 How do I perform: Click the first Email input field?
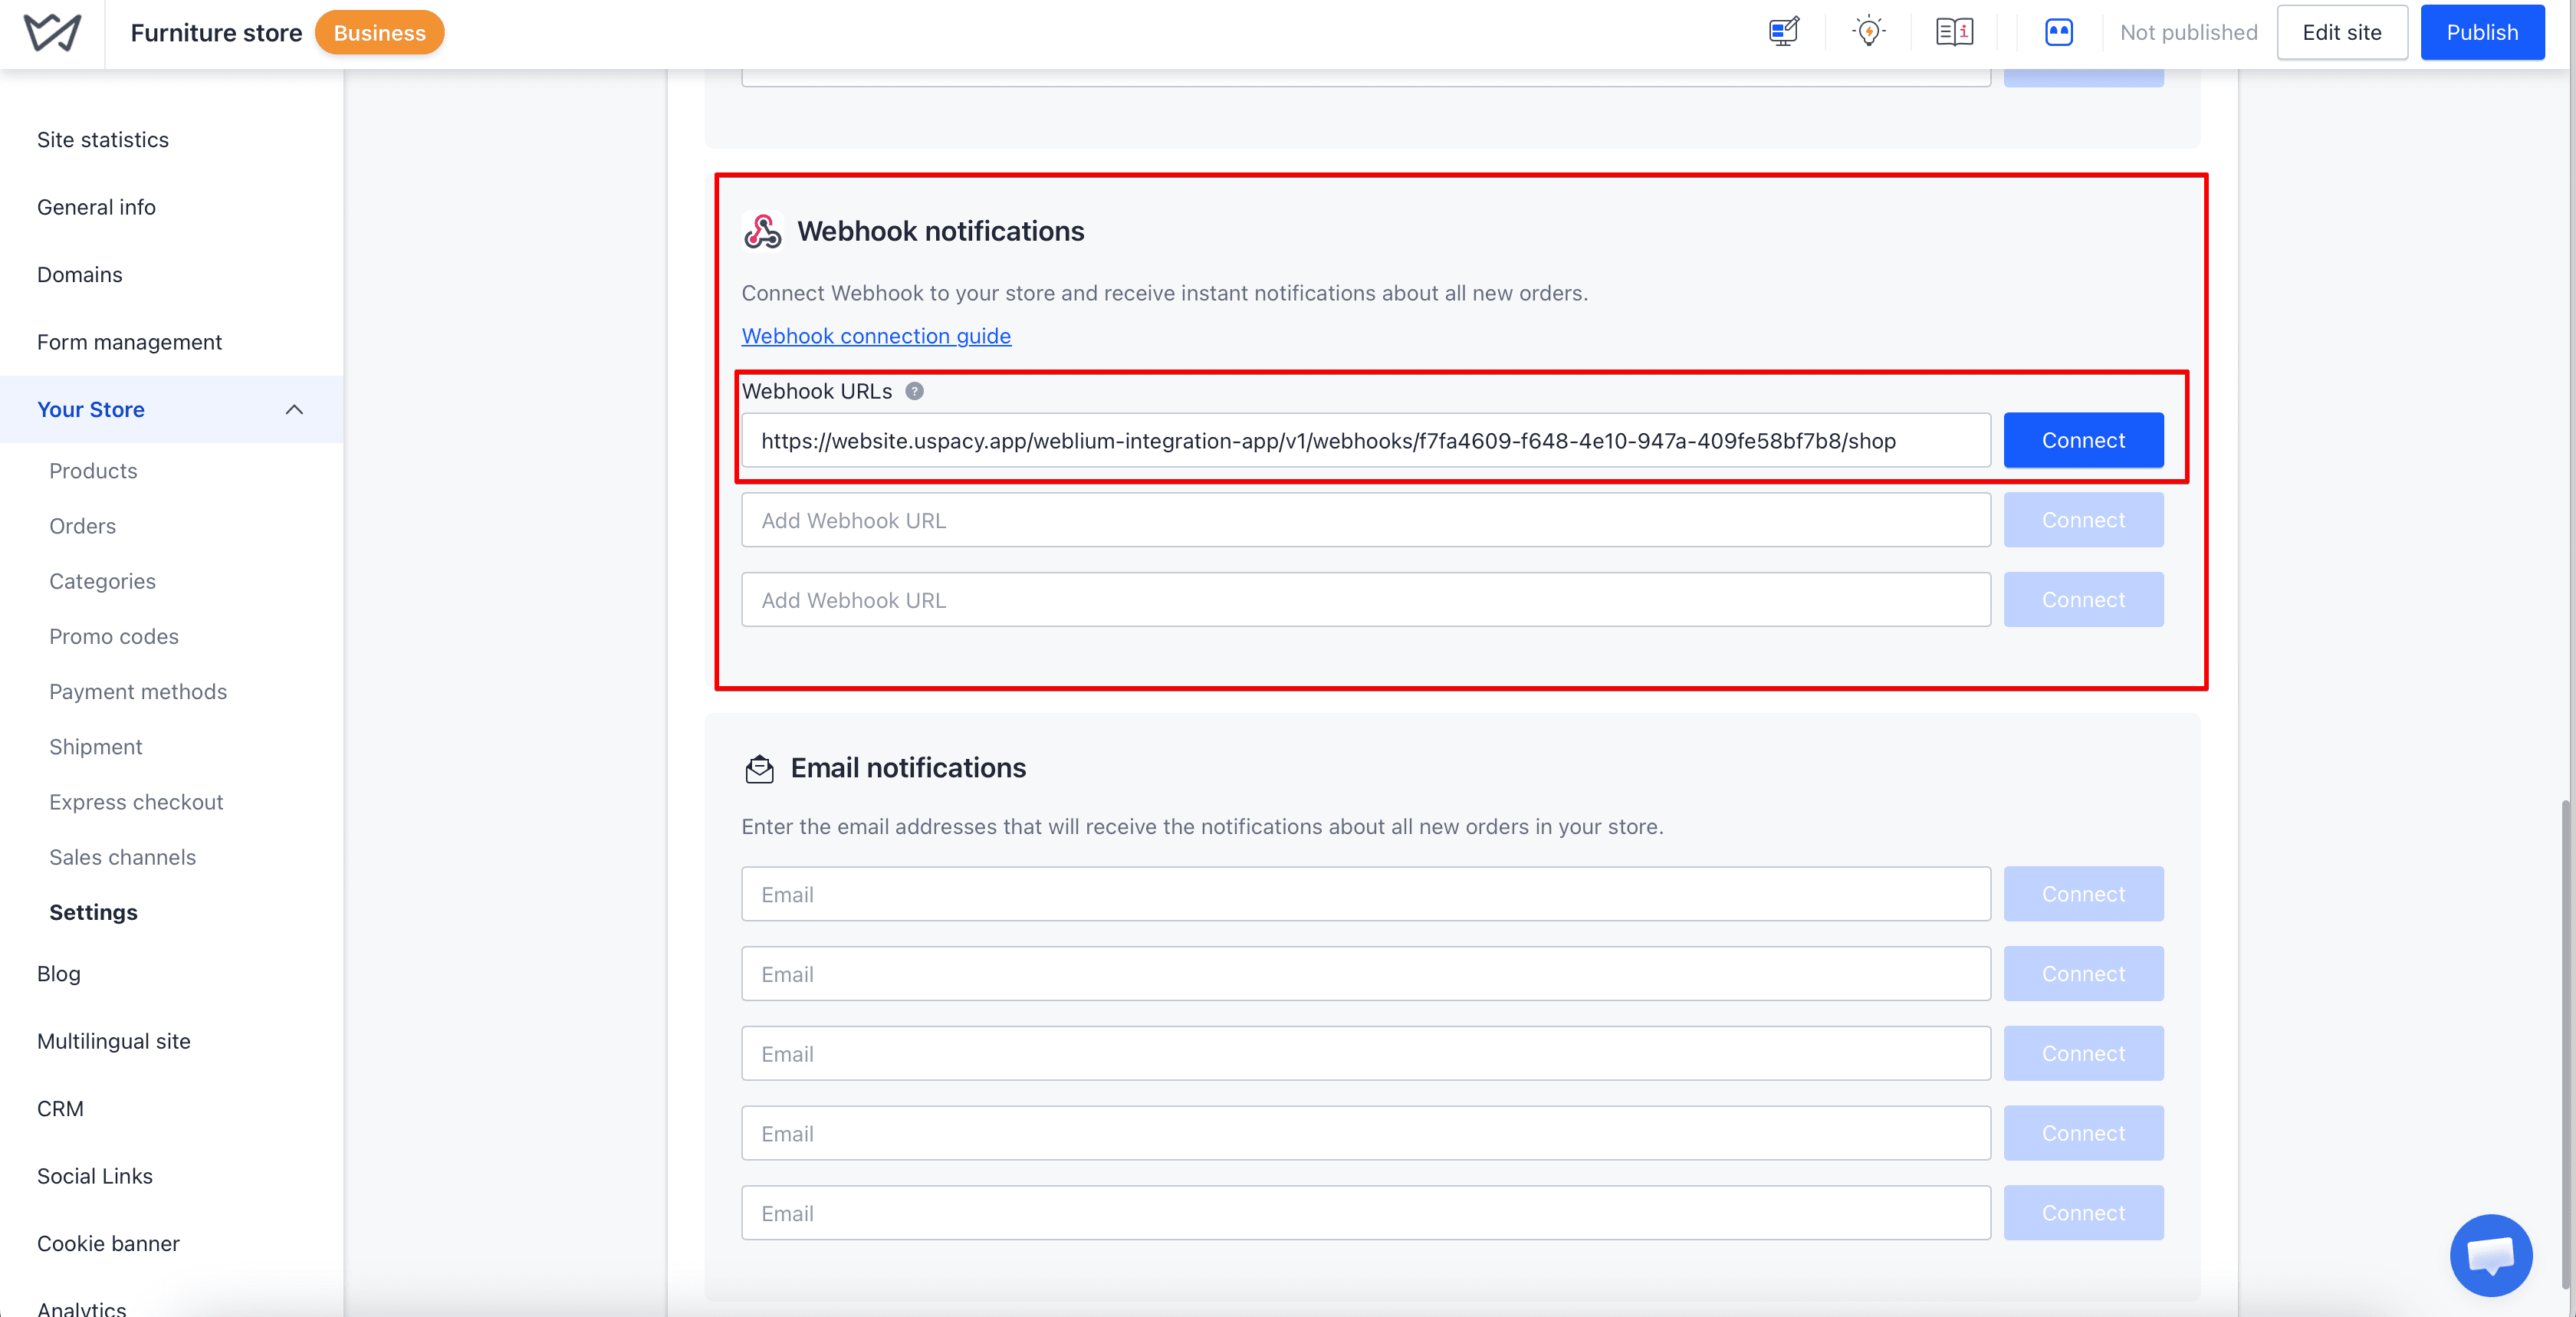[1366, 894]
